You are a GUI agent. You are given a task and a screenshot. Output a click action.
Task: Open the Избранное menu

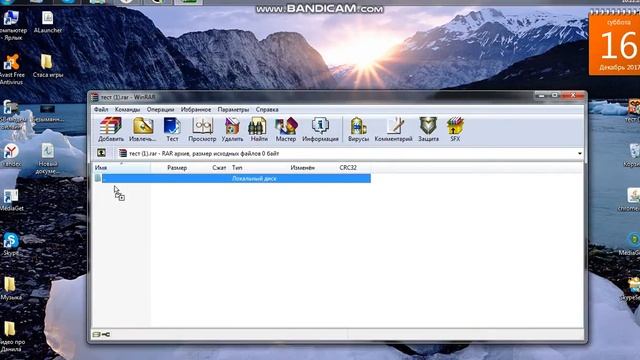[x=196, y=109]
